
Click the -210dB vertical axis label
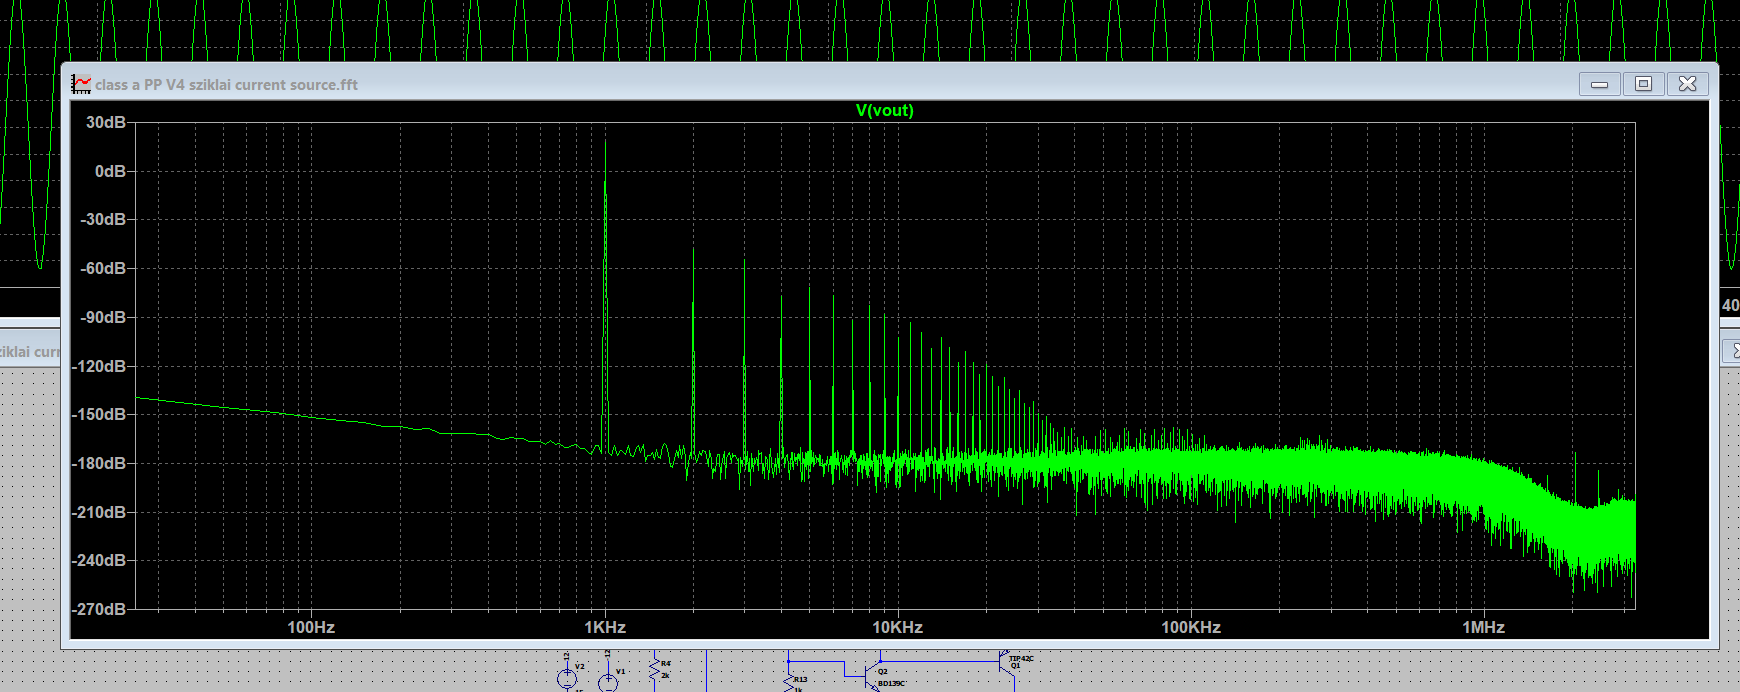(99, 512)
